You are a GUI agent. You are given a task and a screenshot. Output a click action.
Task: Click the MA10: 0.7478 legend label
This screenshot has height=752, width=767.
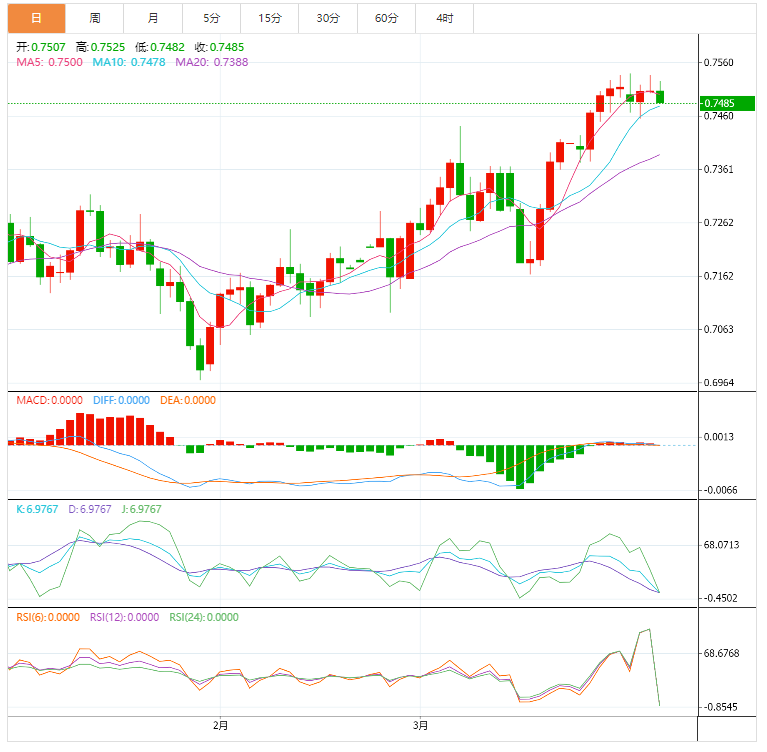130,62
